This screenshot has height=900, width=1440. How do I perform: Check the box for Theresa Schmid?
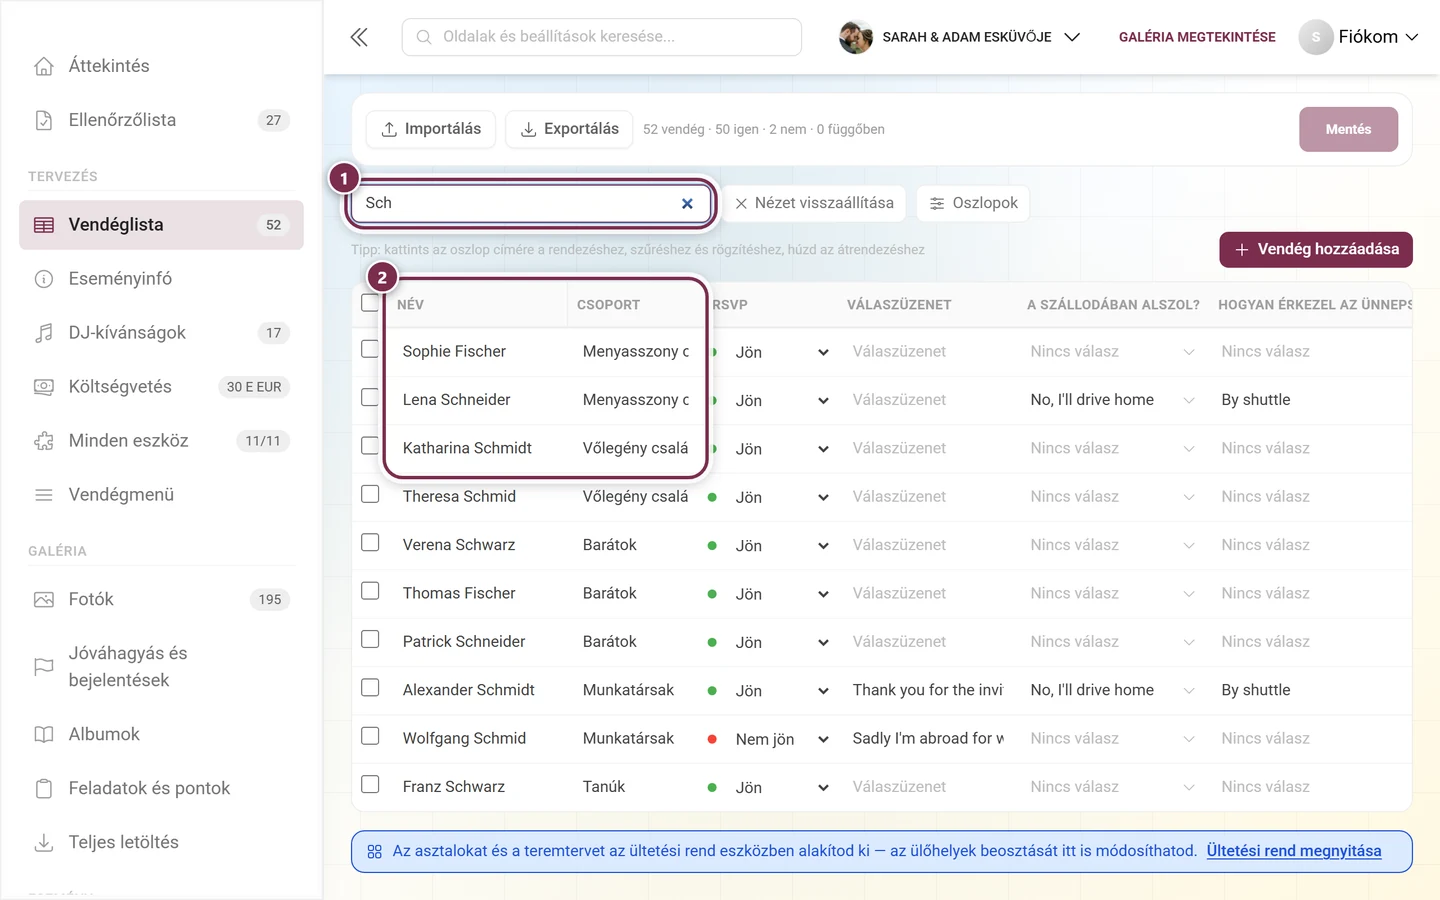tap(370, 494)
